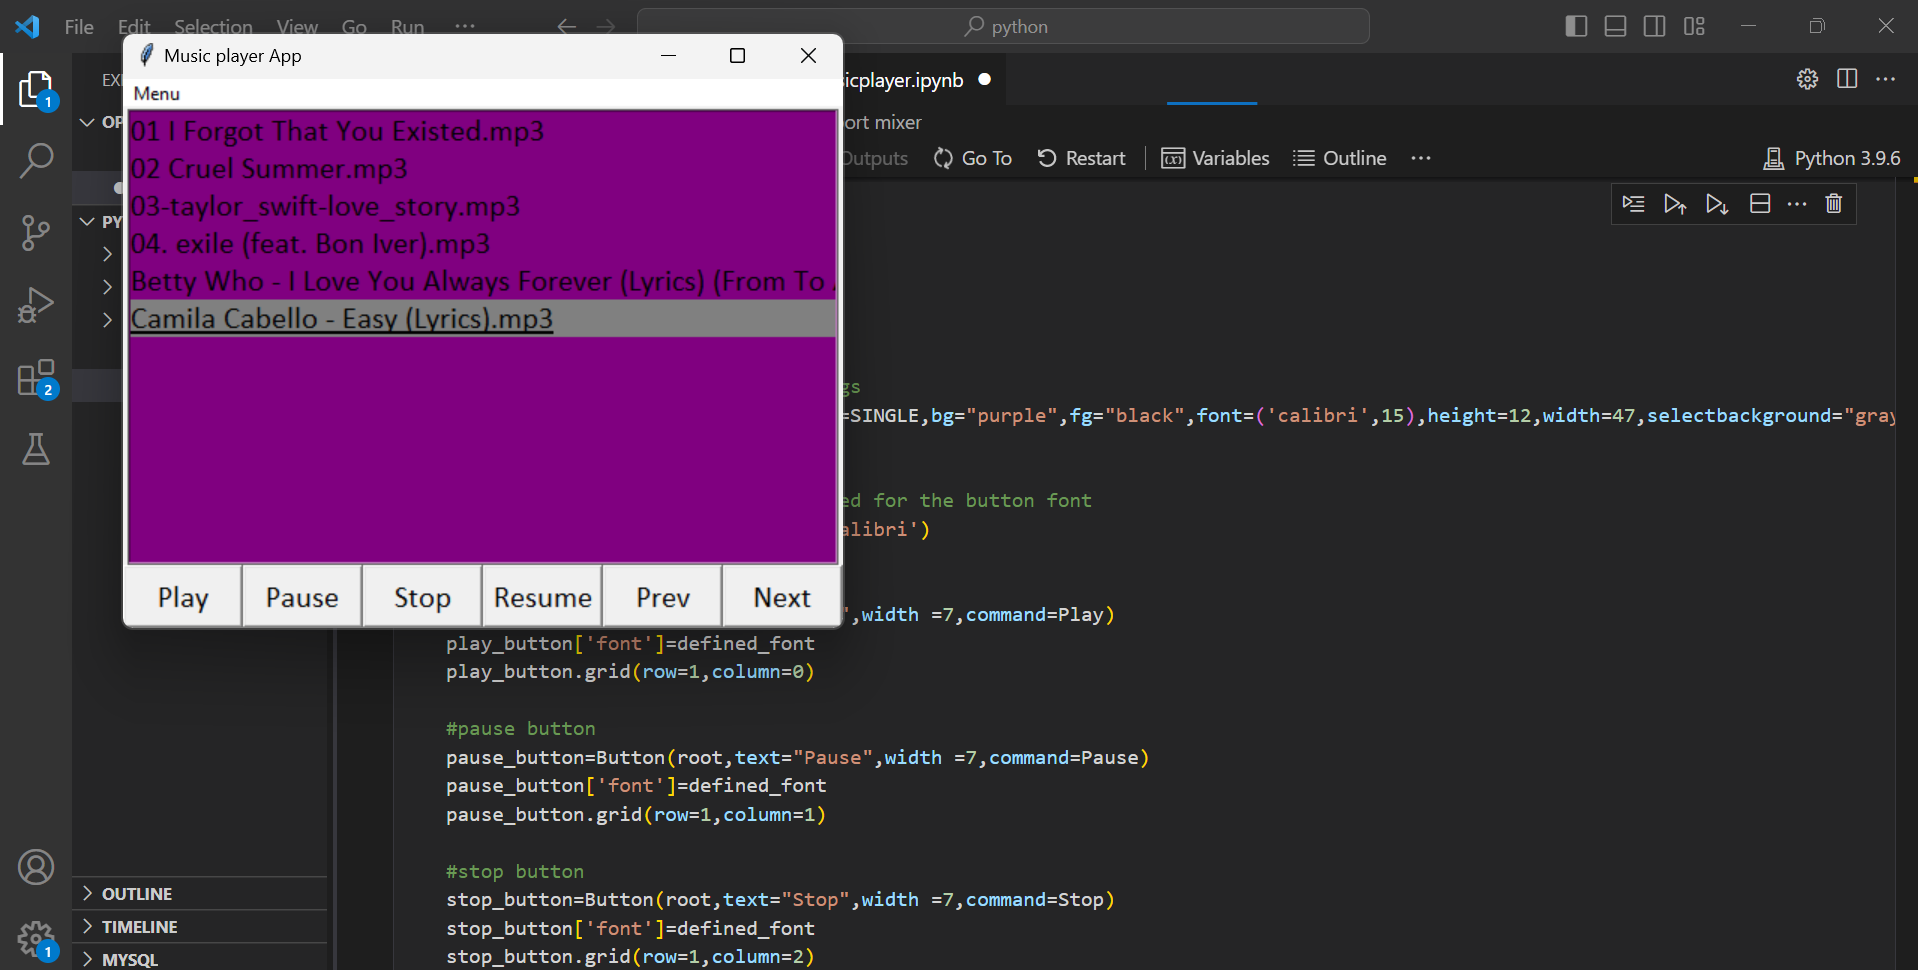Viewport: 1918px width, 970px height.
Task: Expand the MYSQL section
Action: (x=131, y=958)
